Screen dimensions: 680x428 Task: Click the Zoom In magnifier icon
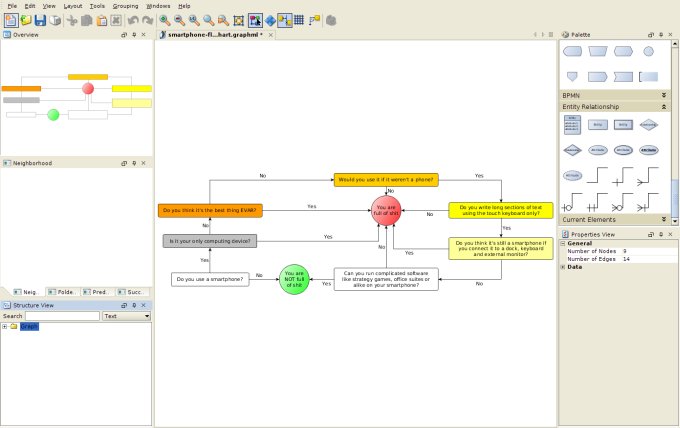164,20
